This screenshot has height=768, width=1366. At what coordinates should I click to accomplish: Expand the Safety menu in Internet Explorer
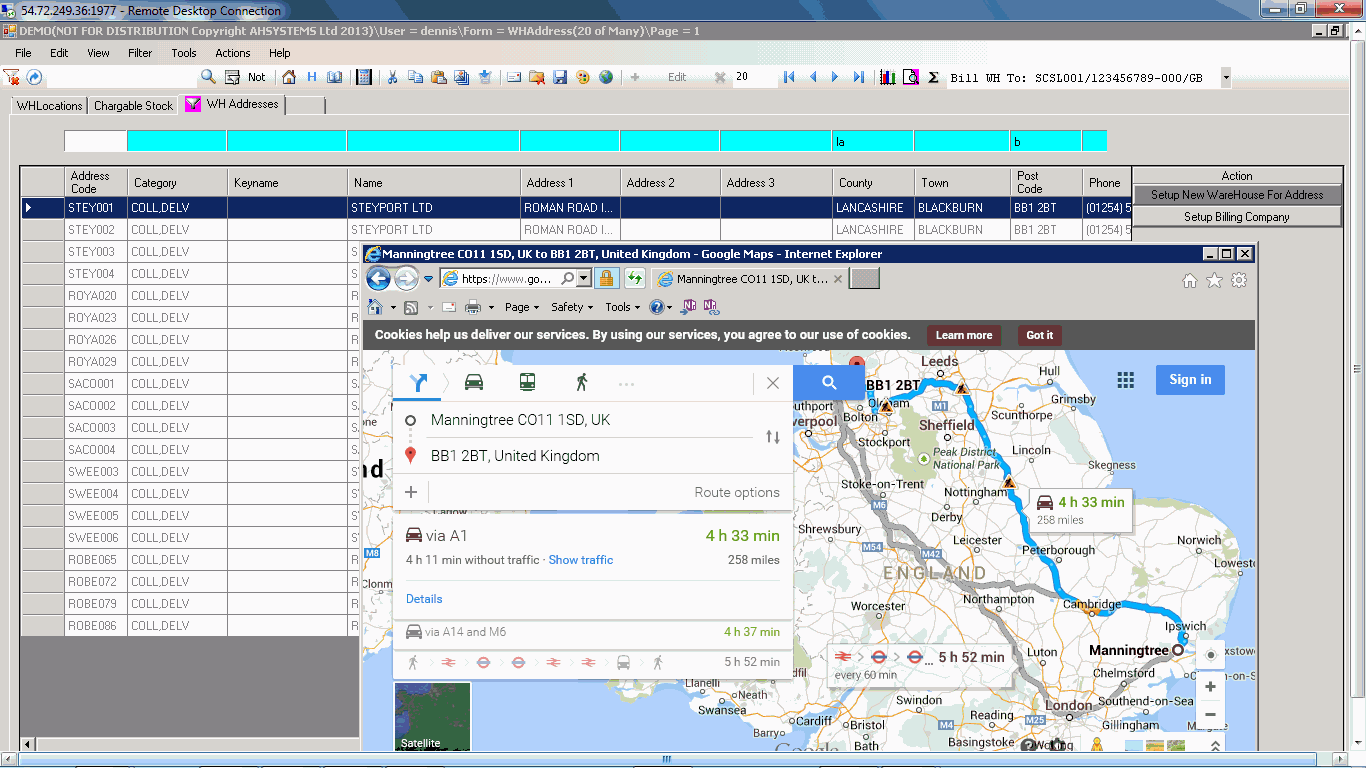tap(571, 307)
